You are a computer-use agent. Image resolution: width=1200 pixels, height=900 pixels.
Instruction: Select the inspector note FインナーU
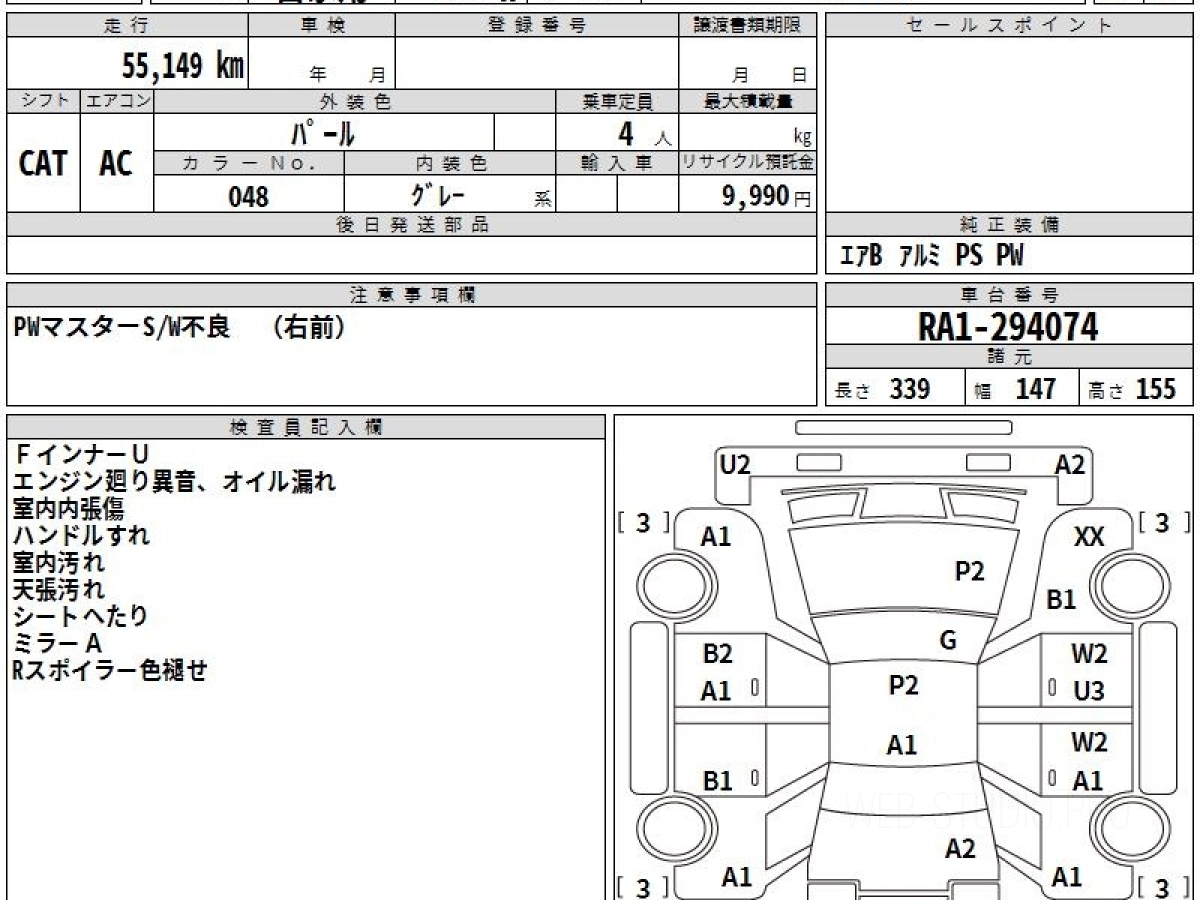coord(81,455)
